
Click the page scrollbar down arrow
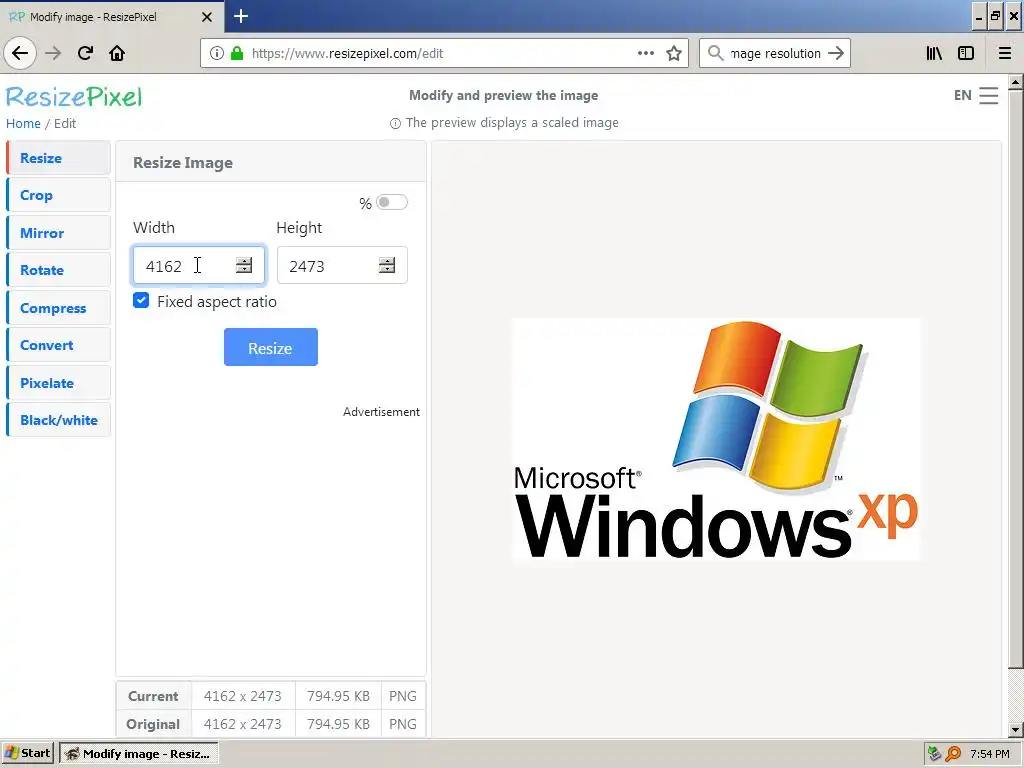pos(1015,730)
